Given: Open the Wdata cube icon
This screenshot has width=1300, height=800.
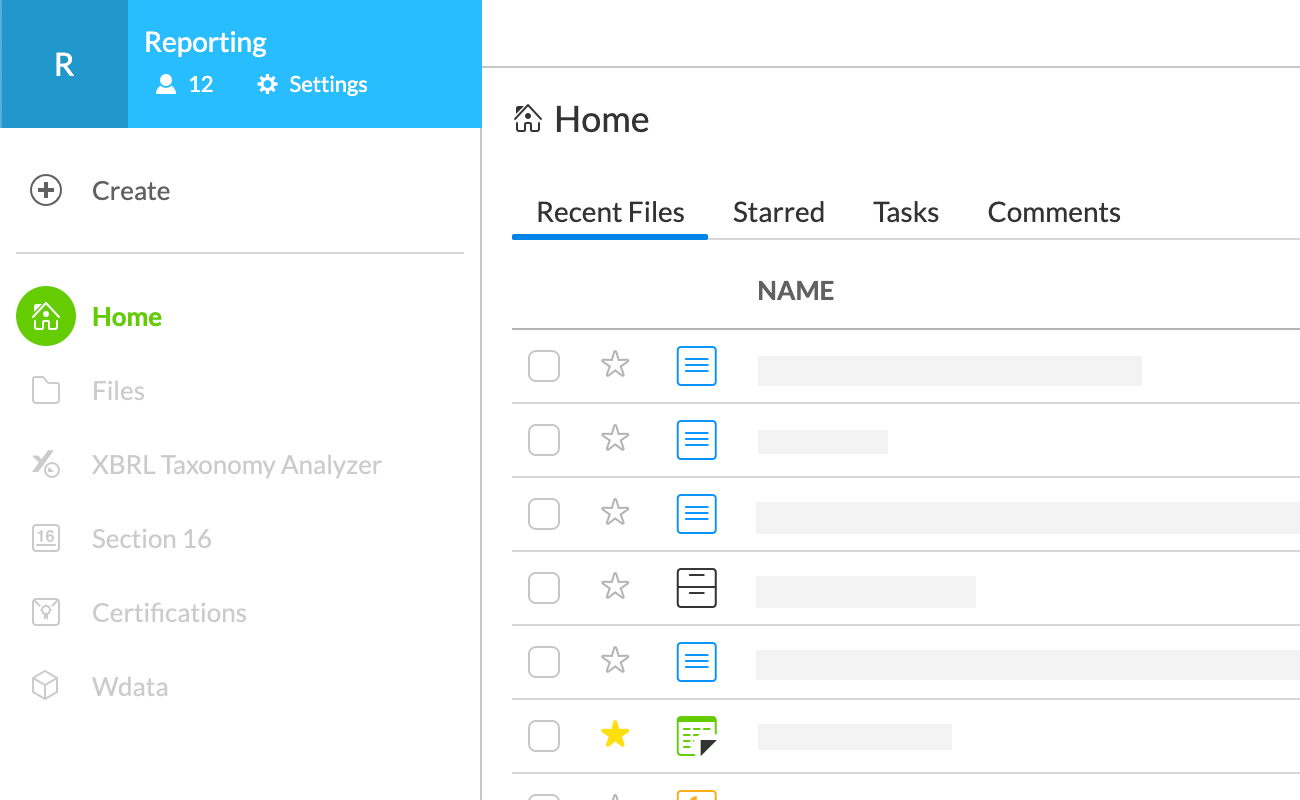Looking at the screenshot, I should (x=46, y=687).
